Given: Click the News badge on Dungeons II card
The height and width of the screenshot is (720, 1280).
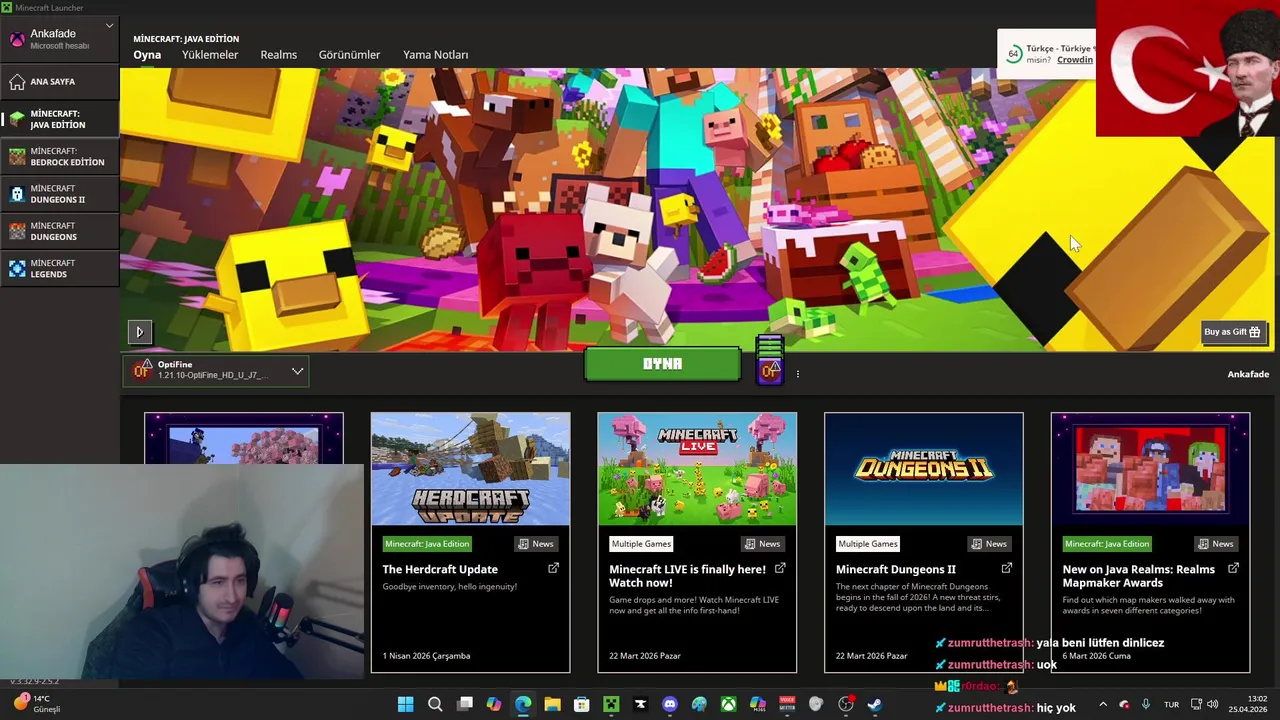Looking at the screenshot, I should tap(989, 544).
